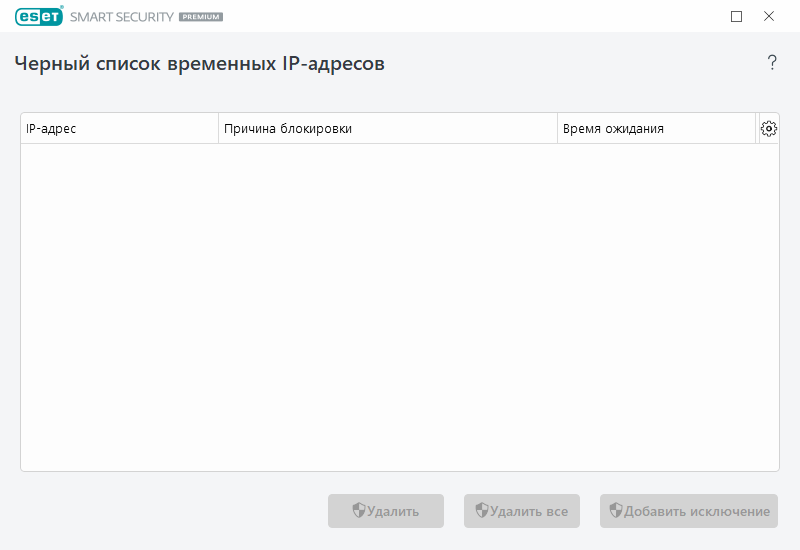Screen dimensions: 800x550
Task: Click the PREMIUM badge in title bar
Action: click(201, 17)
